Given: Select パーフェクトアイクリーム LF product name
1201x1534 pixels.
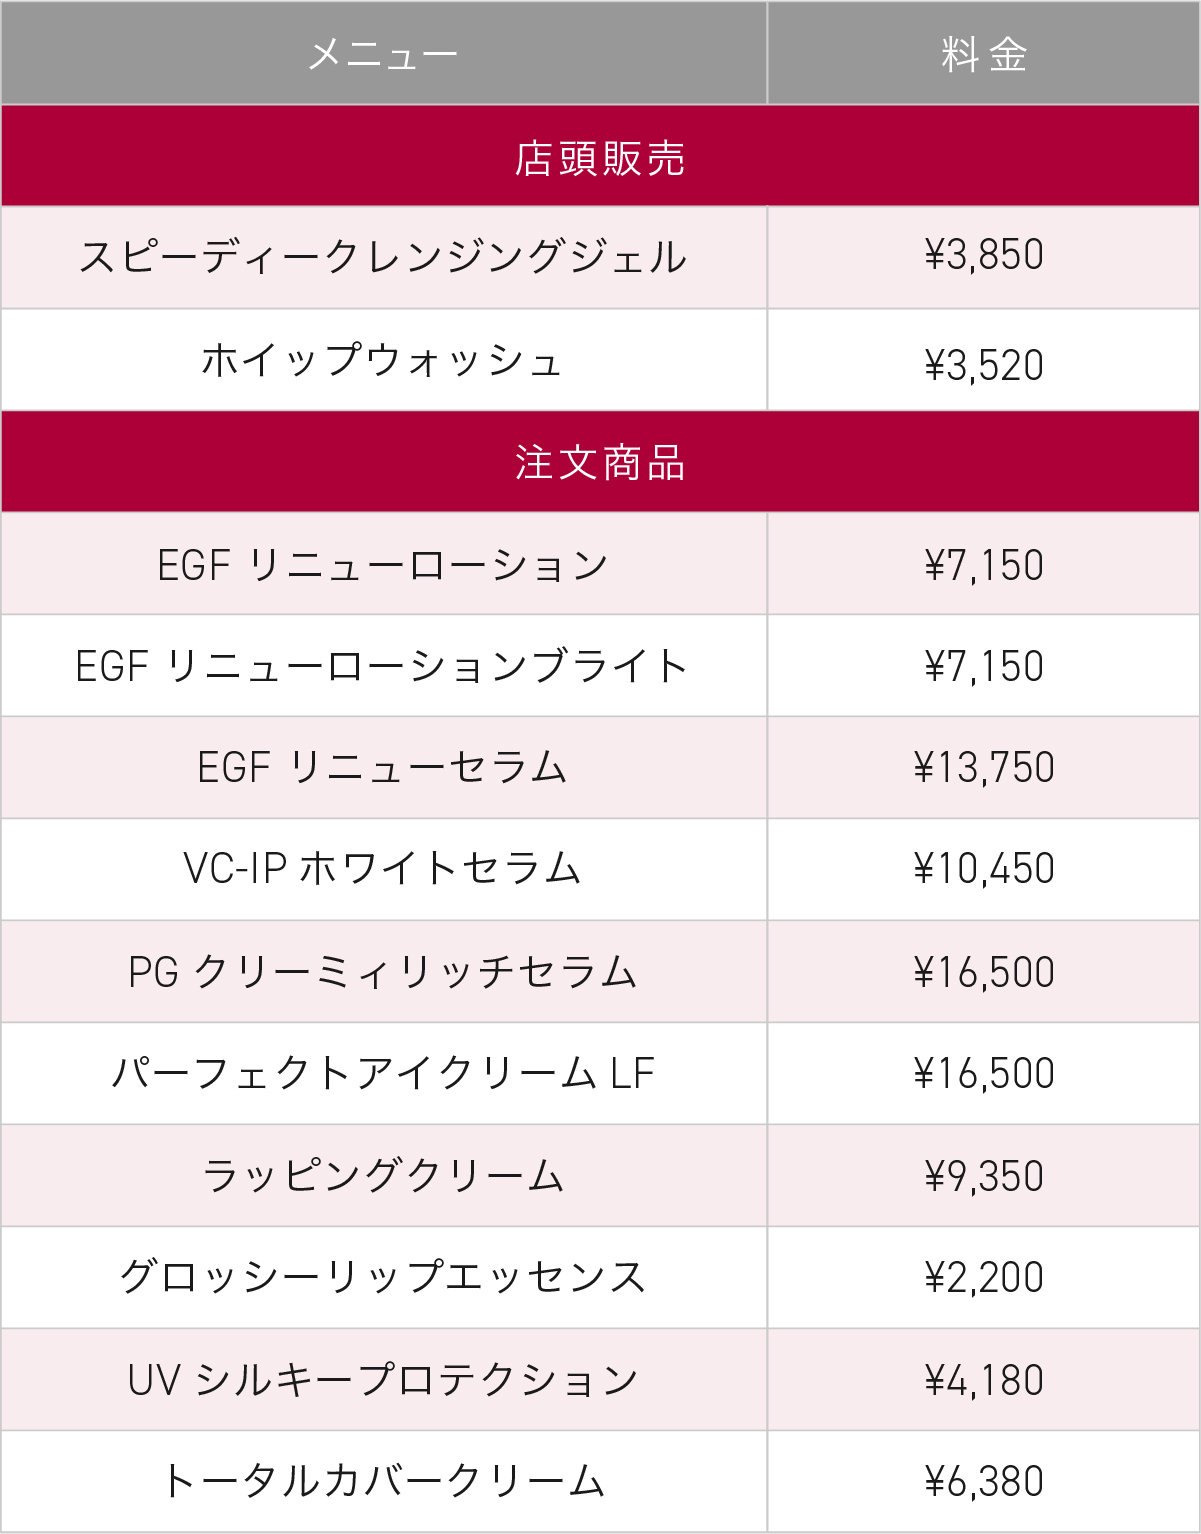Looking at the screenshot, I should (383, 1074).
